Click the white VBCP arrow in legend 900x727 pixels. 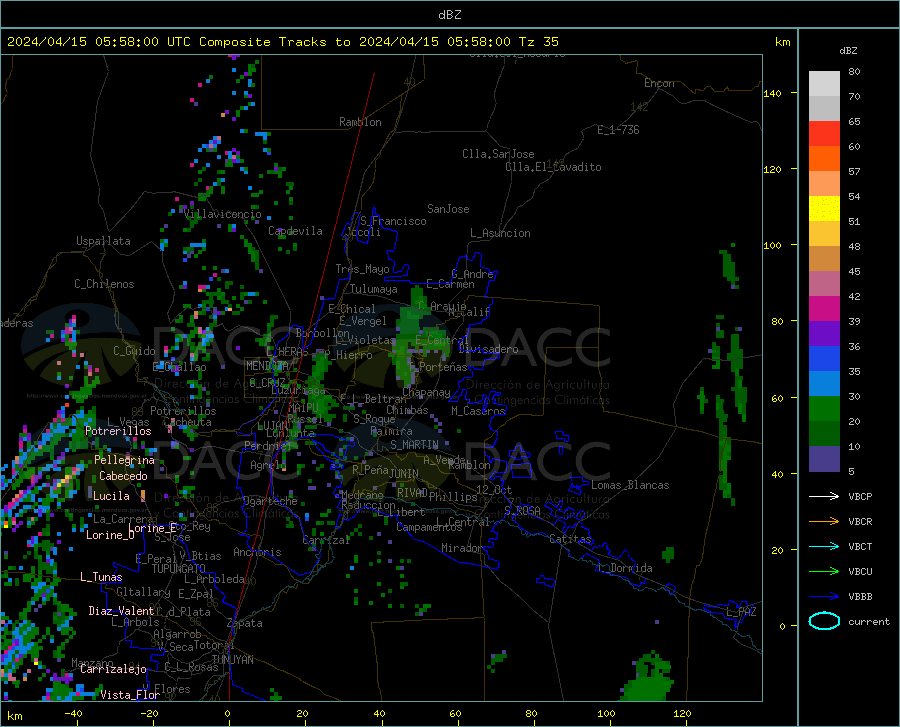tap(824, 496)
